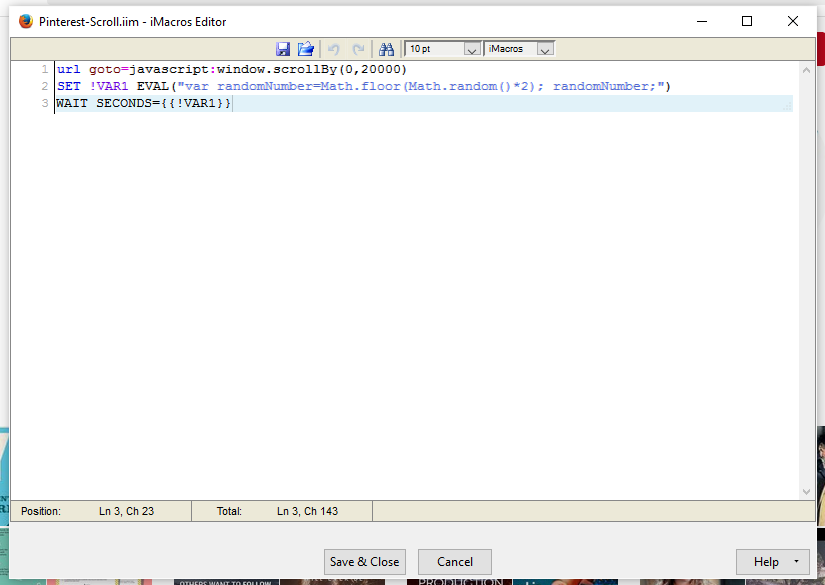The height and width of the screenshot is (585, 825).
Task: Minimize the iMacros Editor window
Action: tap(702, 21)
